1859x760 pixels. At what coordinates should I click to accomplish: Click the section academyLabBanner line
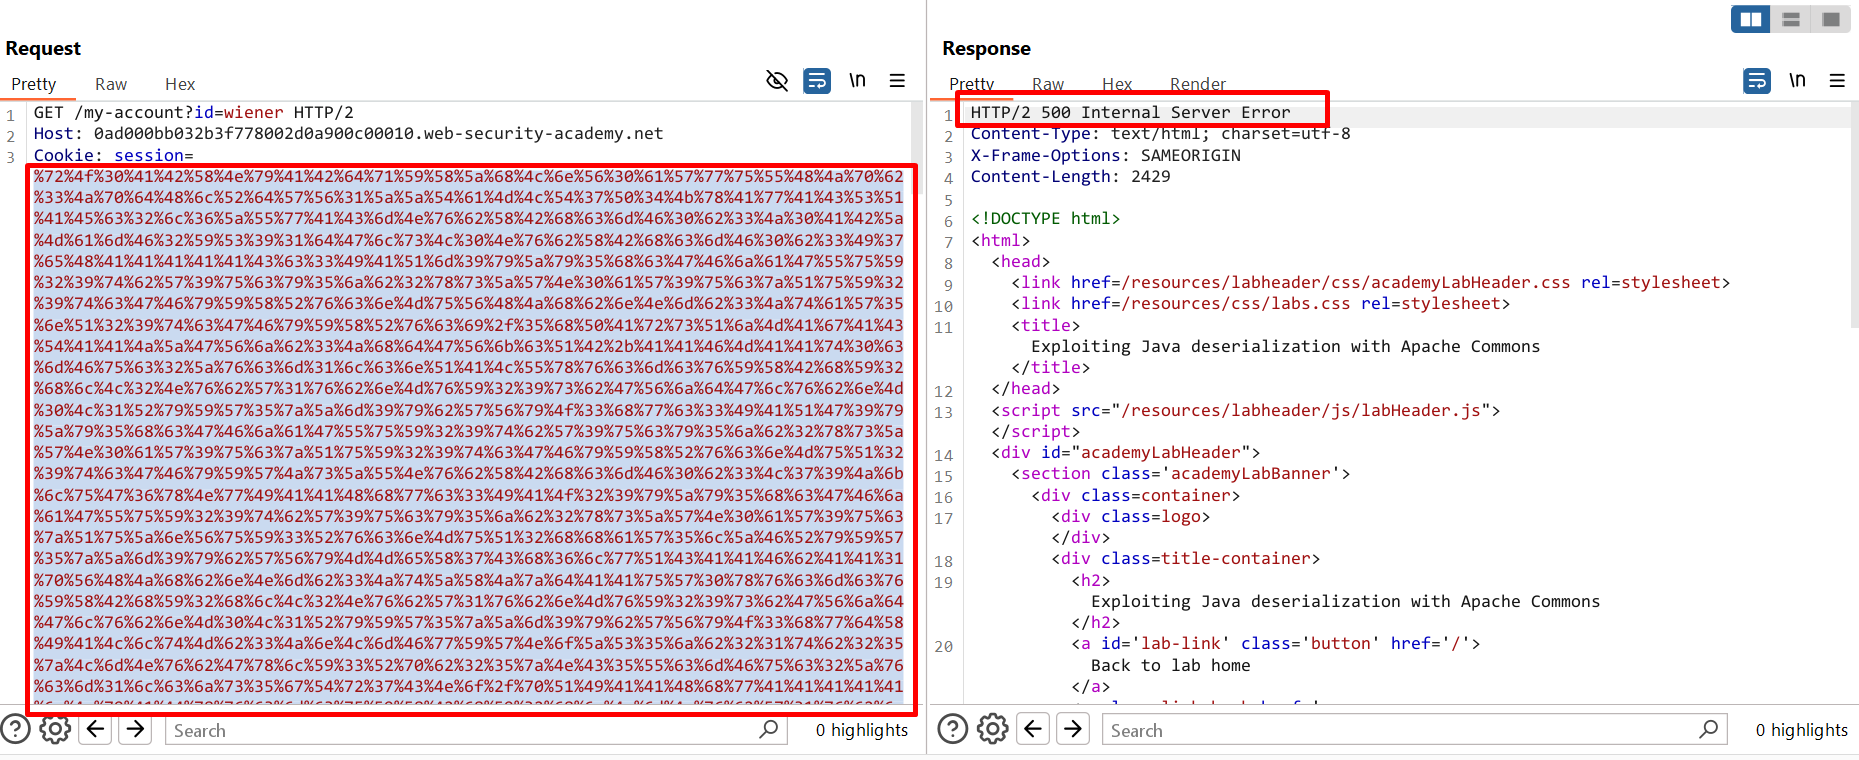1180,474
